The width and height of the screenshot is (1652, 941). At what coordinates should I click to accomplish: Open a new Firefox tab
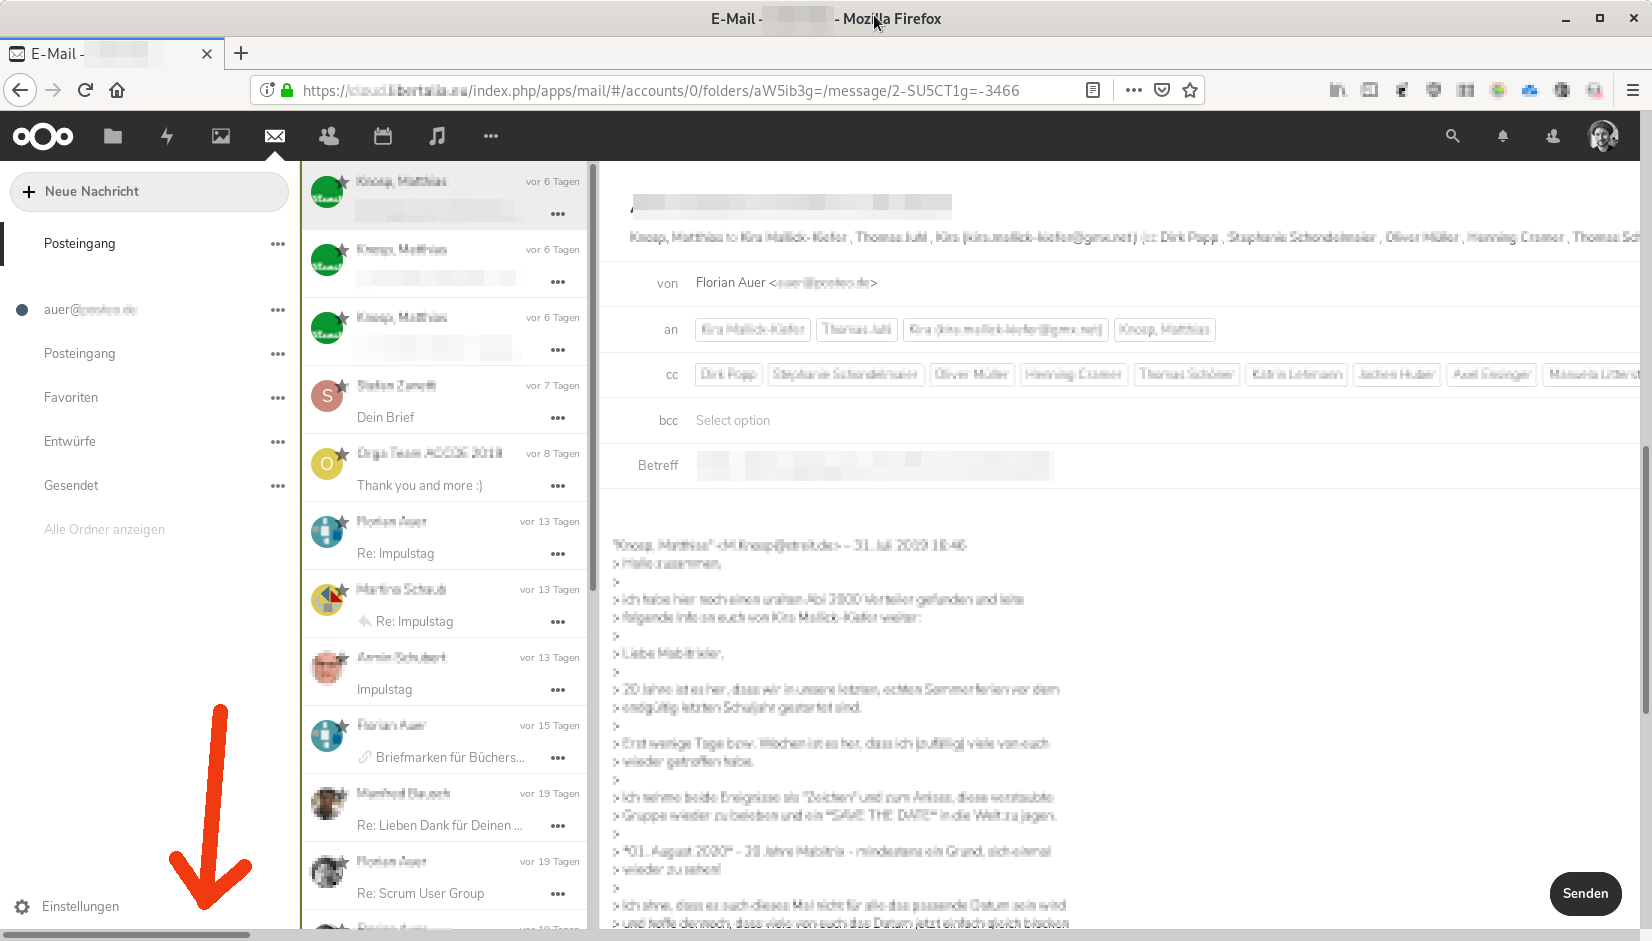click(x=241, y=54)
